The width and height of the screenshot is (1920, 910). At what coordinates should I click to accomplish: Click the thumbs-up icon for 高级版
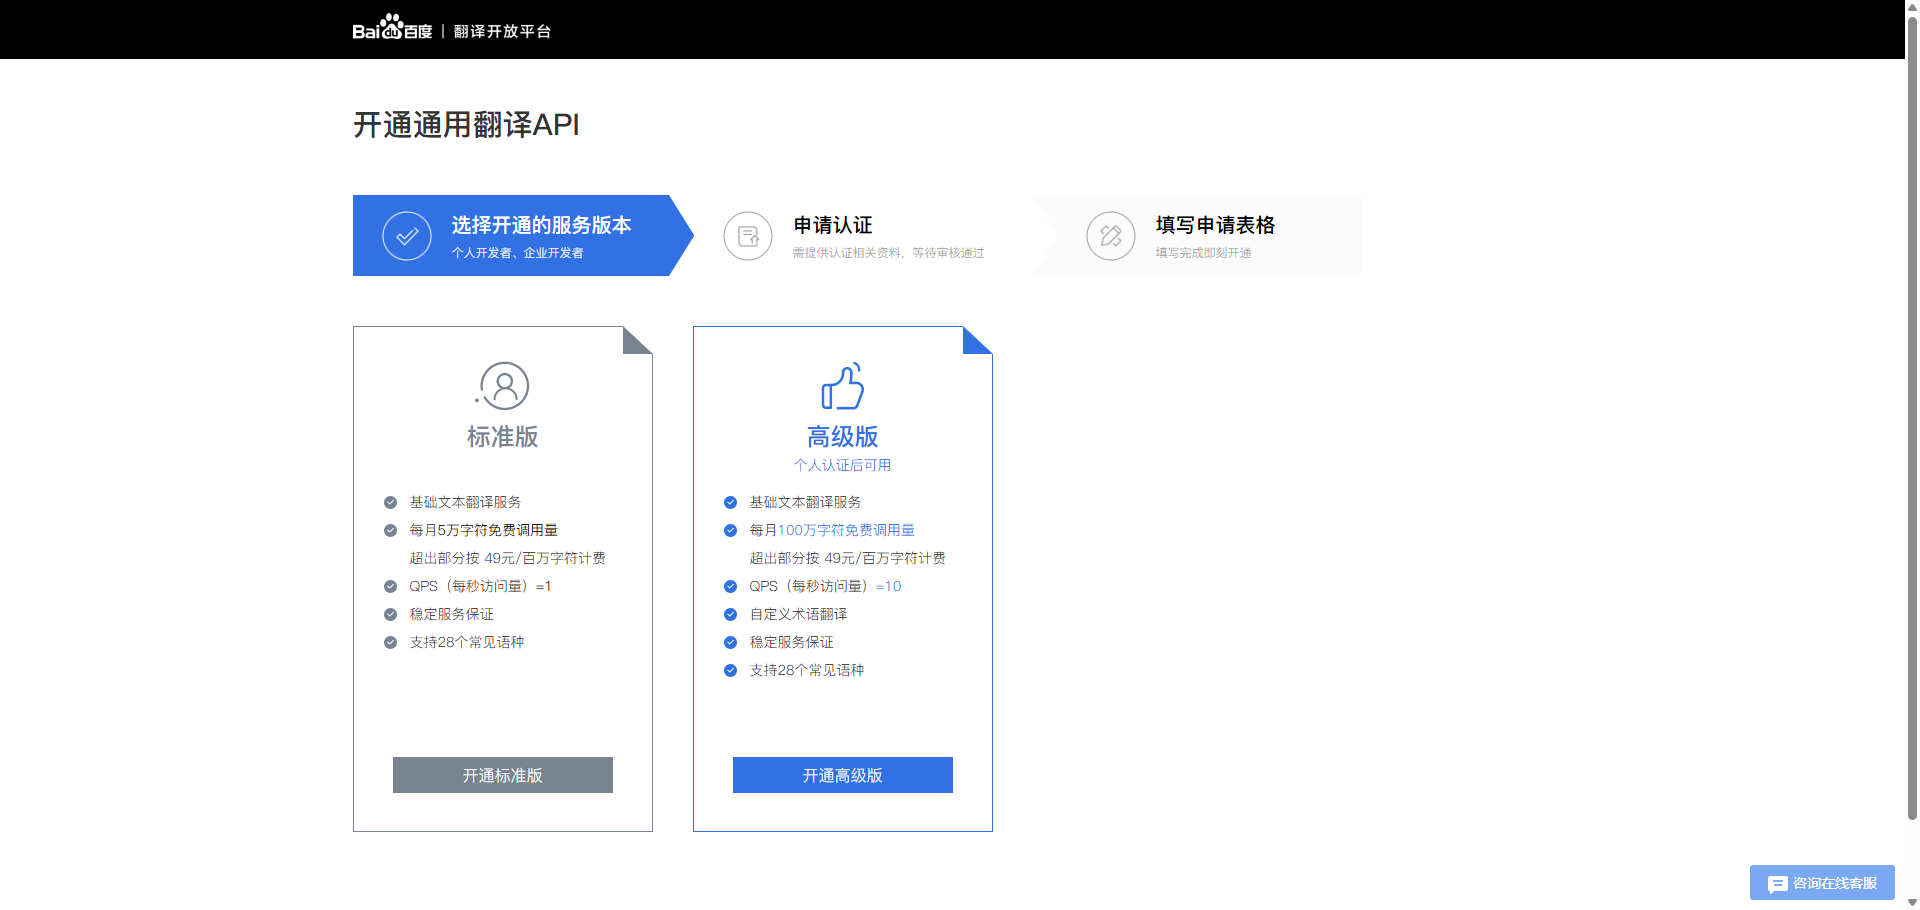click(843, 387)
